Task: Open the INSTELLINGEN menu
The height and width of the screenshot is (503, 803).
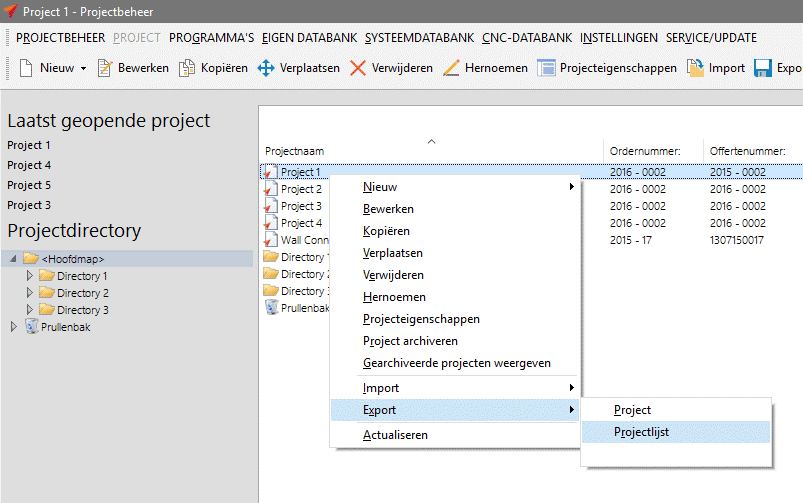Action: click(618, 37)
